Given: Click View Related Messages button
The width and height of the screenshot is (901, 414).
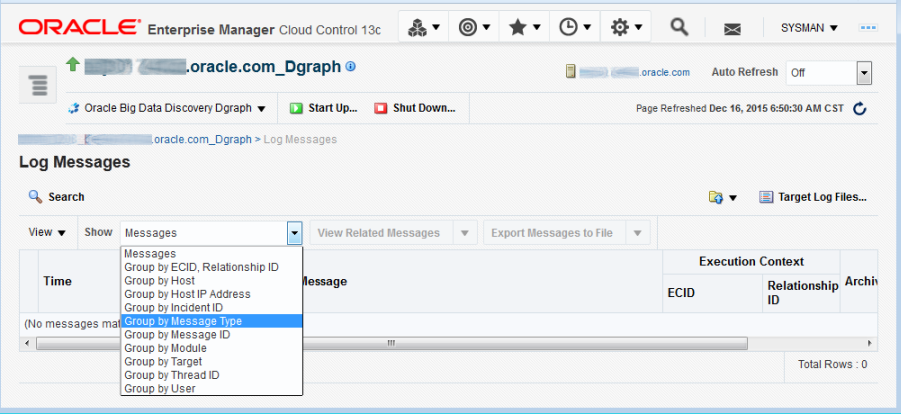Looking at the screenshot, I should pyautogui.click(x=382, y=233).
